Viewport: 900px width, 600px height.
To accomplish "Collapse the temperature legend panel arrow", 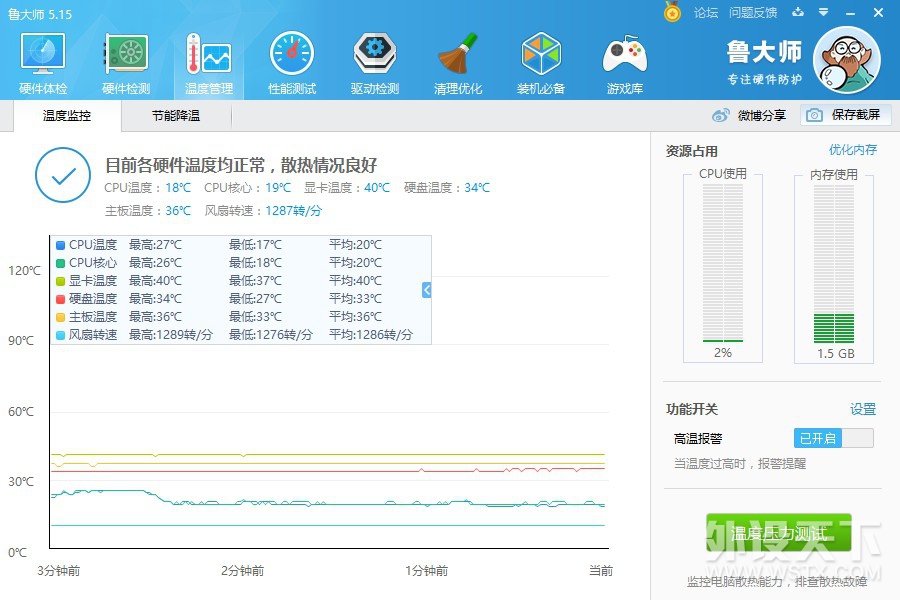I will pos(426,290).
